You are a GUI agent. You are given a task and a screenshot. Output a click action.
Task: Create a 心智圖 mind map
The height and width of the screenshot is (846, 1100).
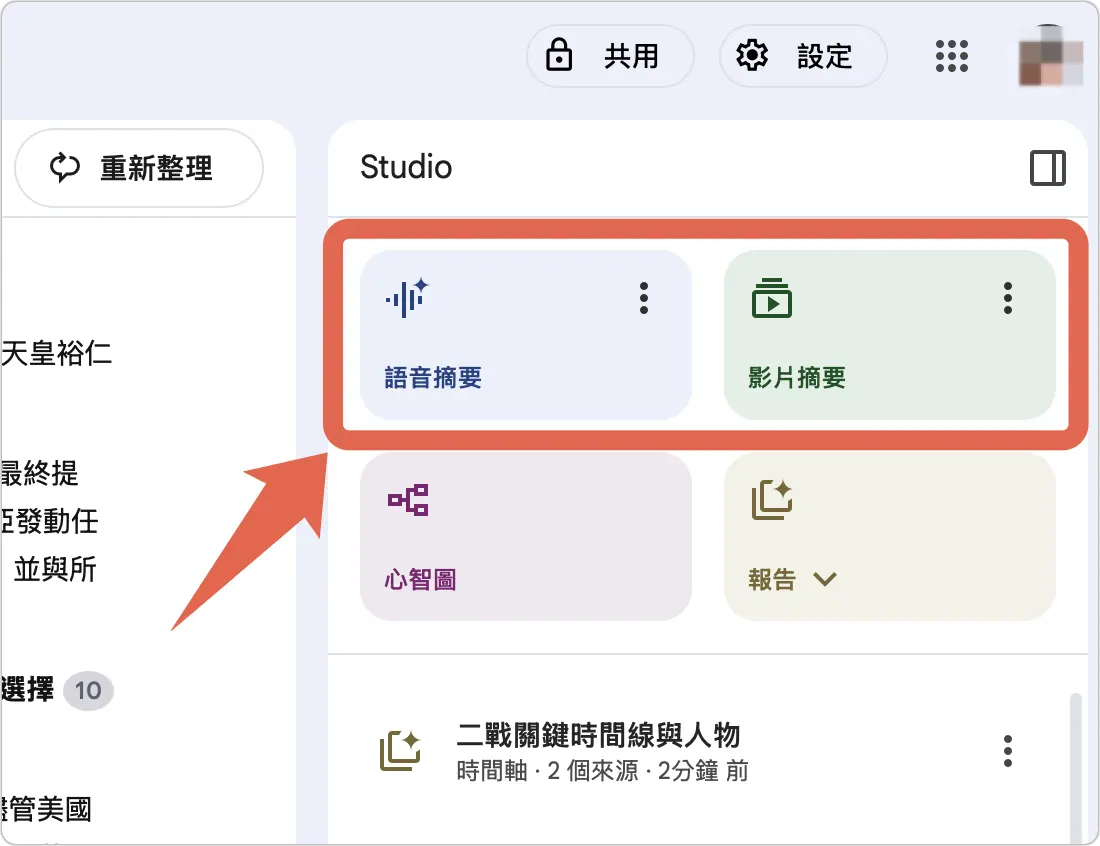pos(525,537)
